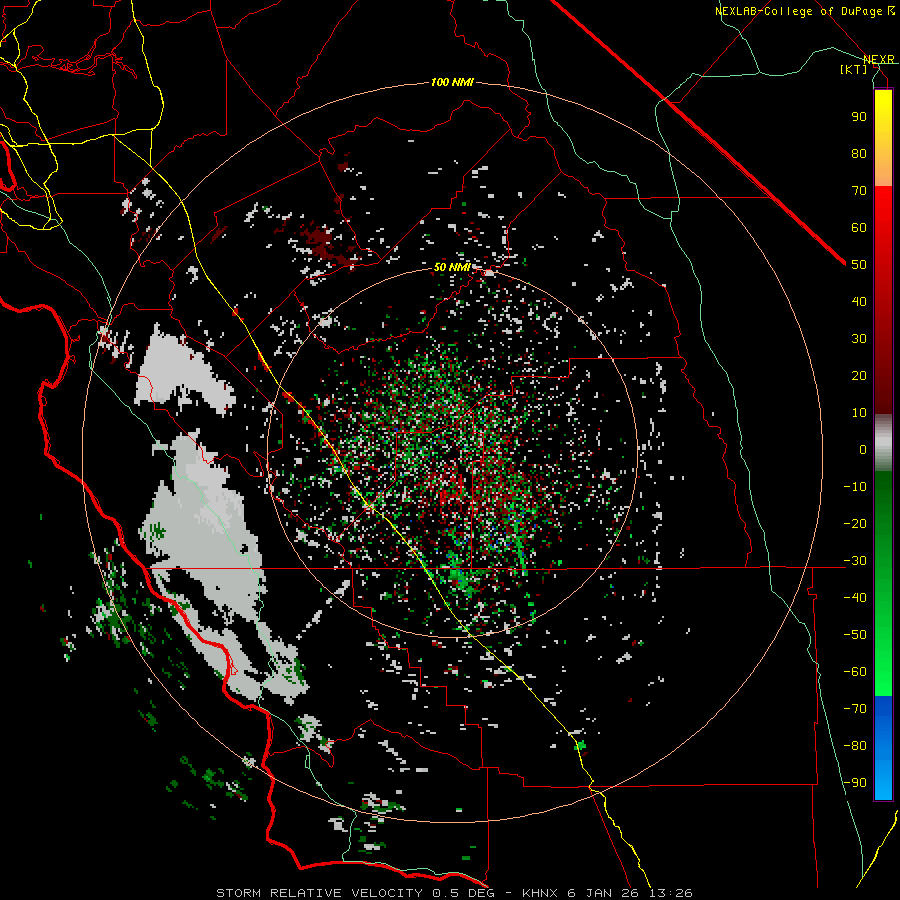Click the -70 value on the velocity scale
This screenshot has width=900, height=900.
pyautogui.click(x=855, y=709)
